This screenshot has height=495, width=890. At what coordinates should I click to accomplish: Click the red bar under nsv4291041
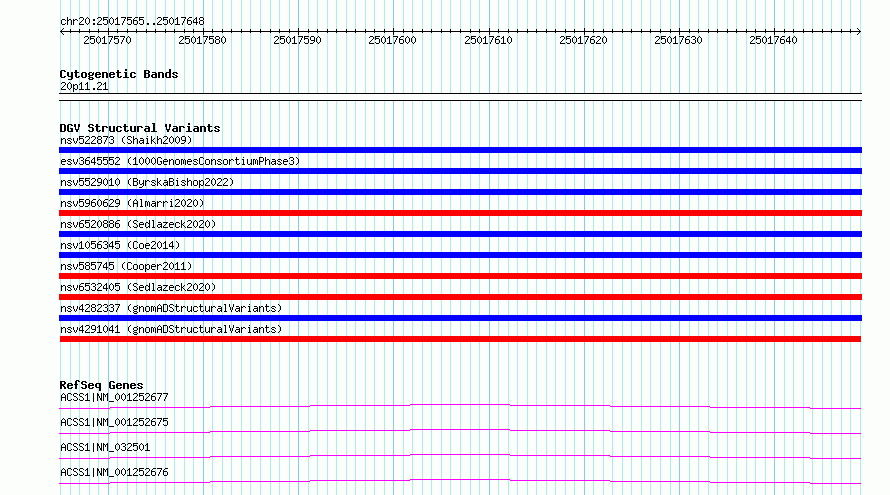(460, 339)
